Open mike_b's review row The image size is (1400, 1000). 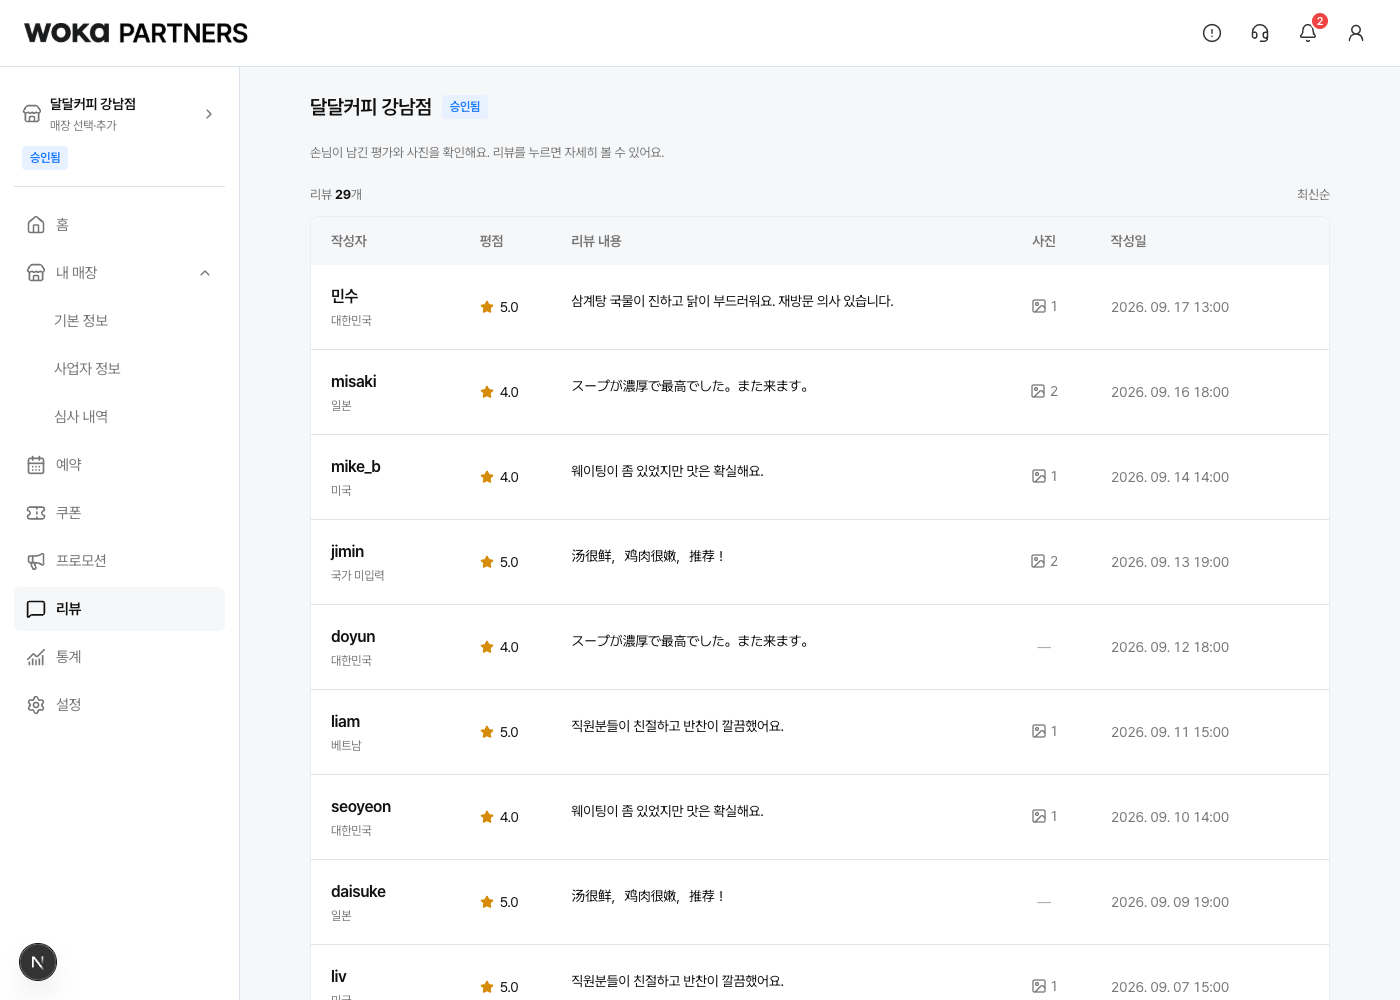(820, 477)
